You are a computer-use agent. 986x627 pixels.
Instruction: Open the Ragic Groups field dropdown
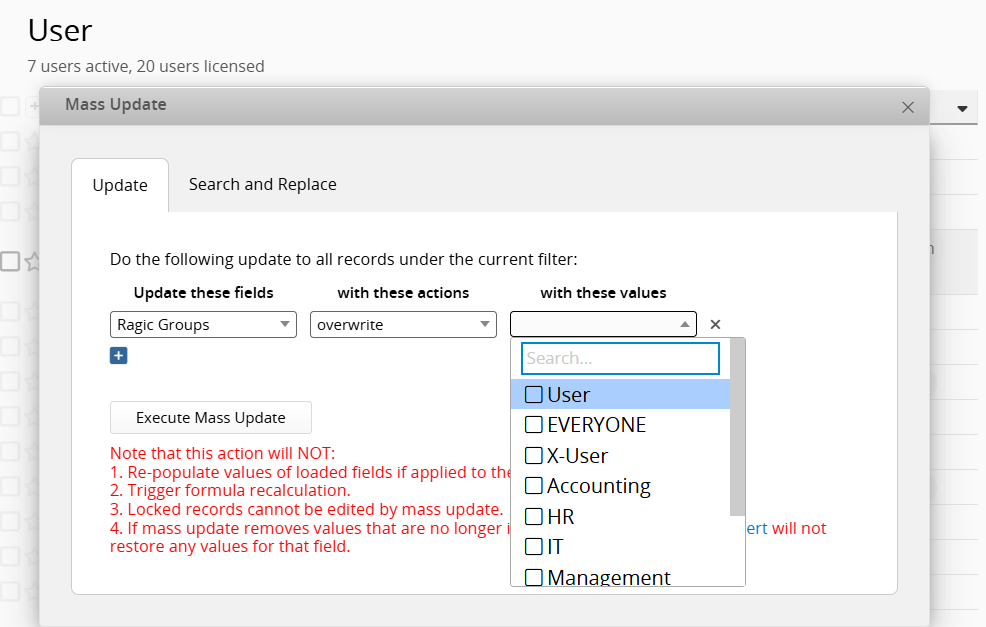click(203, 324)
